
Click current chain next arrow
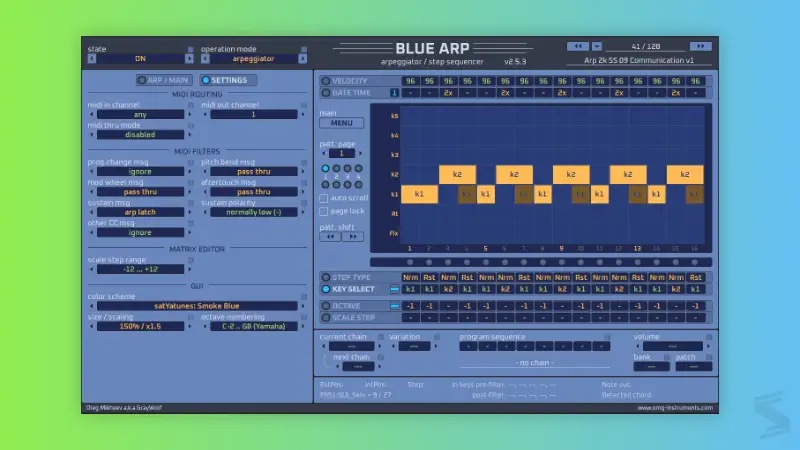[x=379, y=346]
